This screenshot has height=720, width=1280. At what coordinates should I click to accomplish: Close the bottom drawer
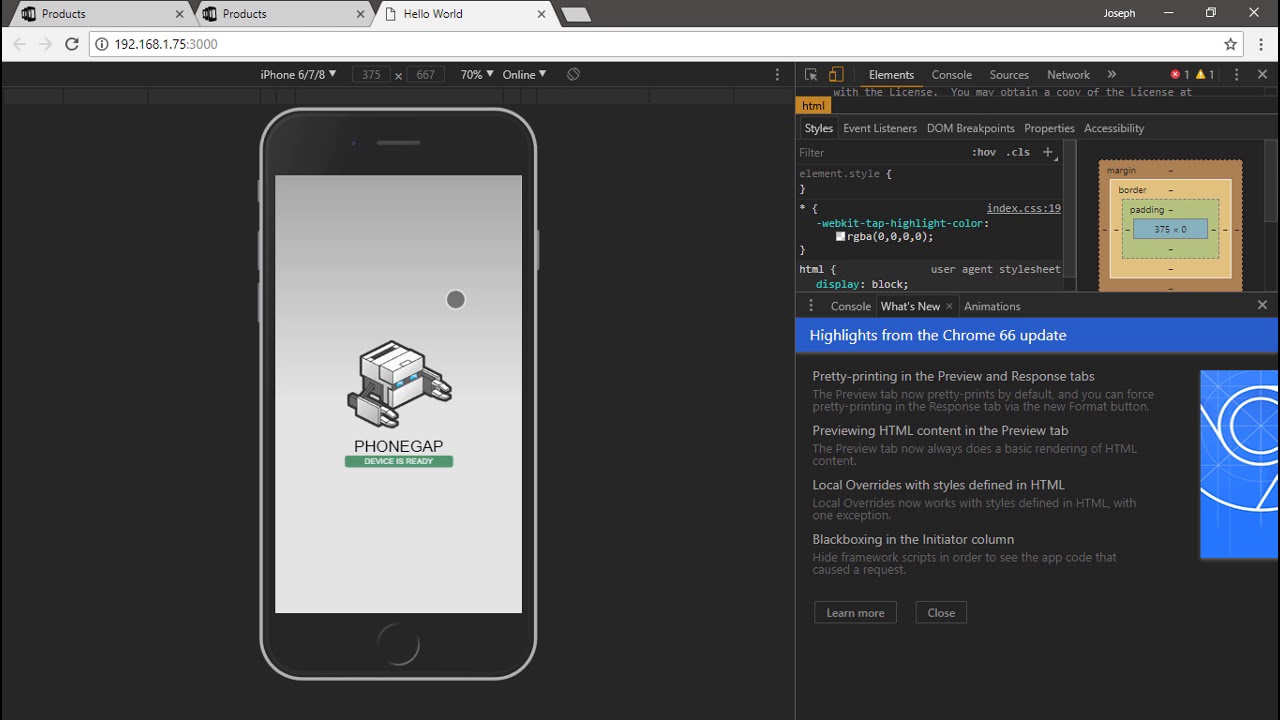click(x=1262, y=305)
